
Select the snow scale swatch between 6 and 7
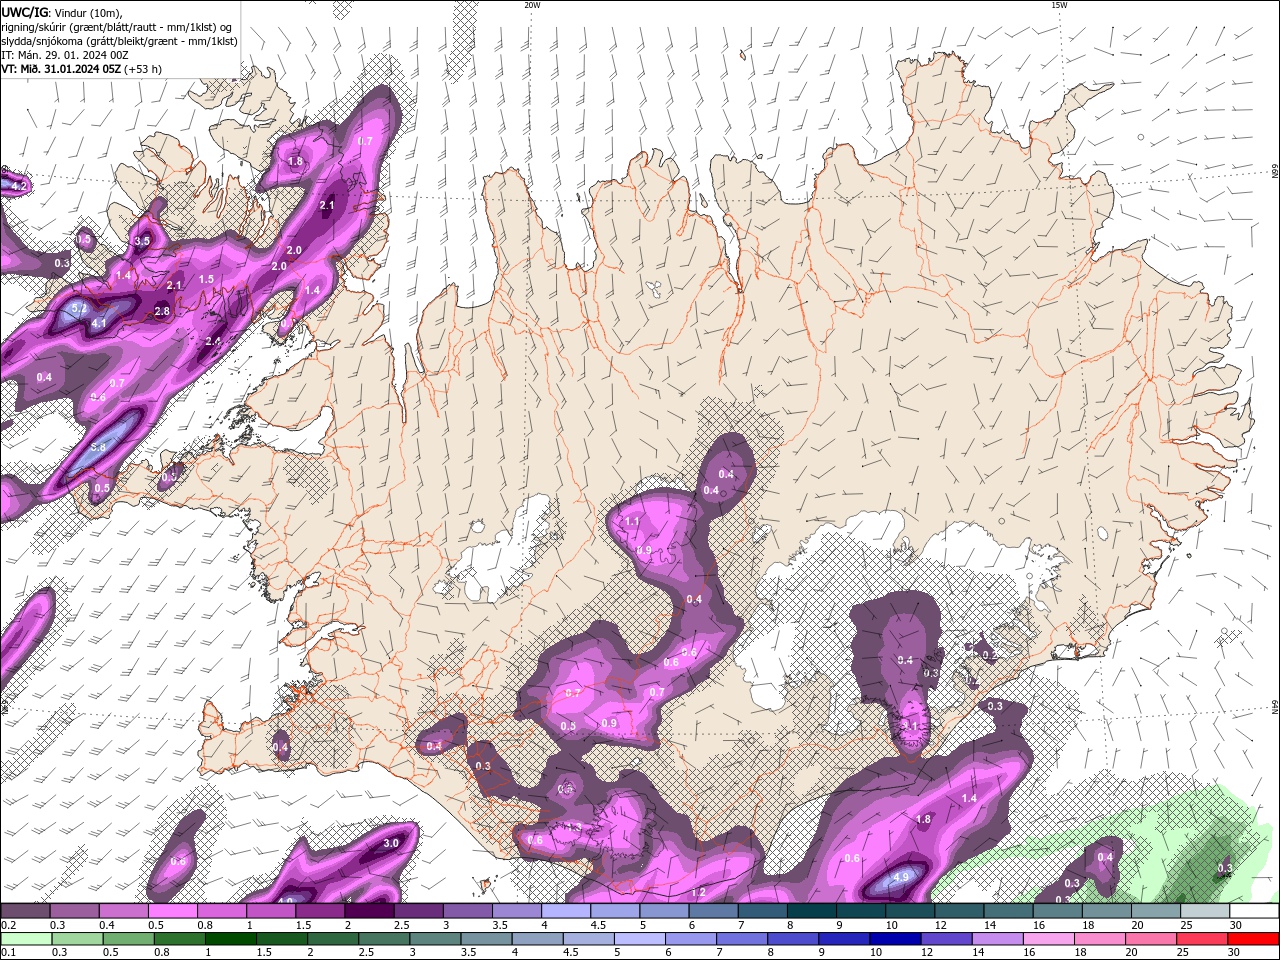714,911
